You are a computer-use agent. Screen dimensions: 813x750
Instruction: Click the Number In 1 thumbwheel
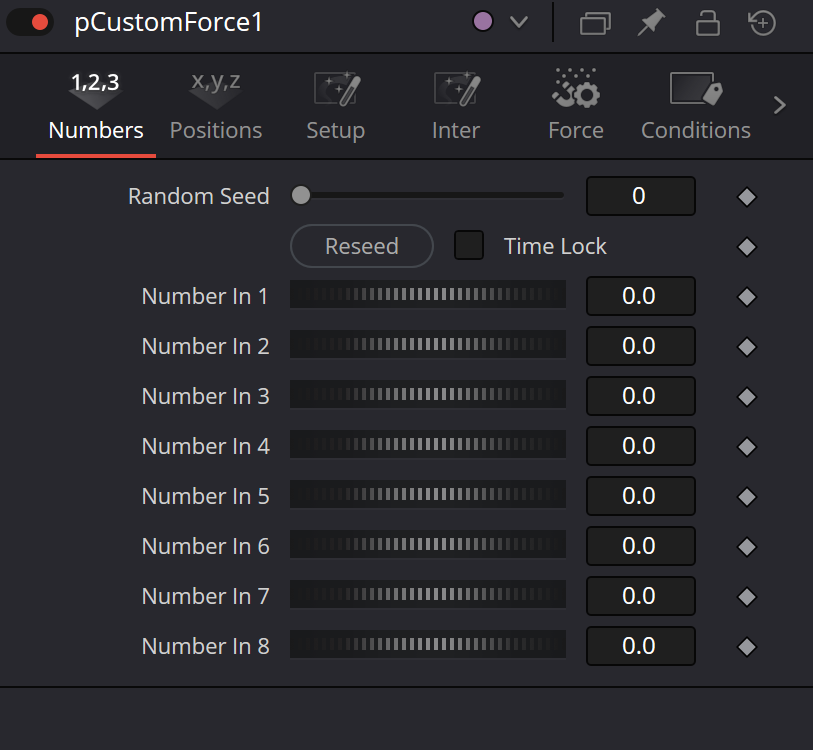tap(428, 295)
